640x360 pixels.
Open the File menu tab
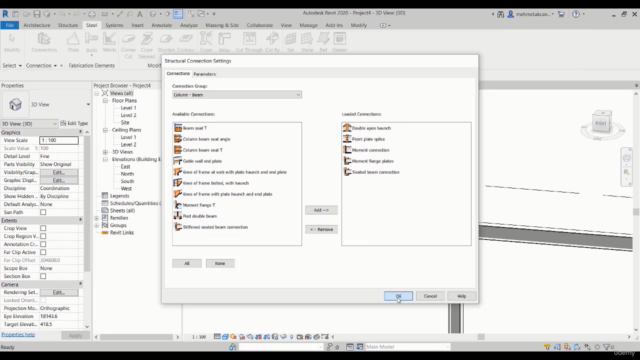pos(9,25)
